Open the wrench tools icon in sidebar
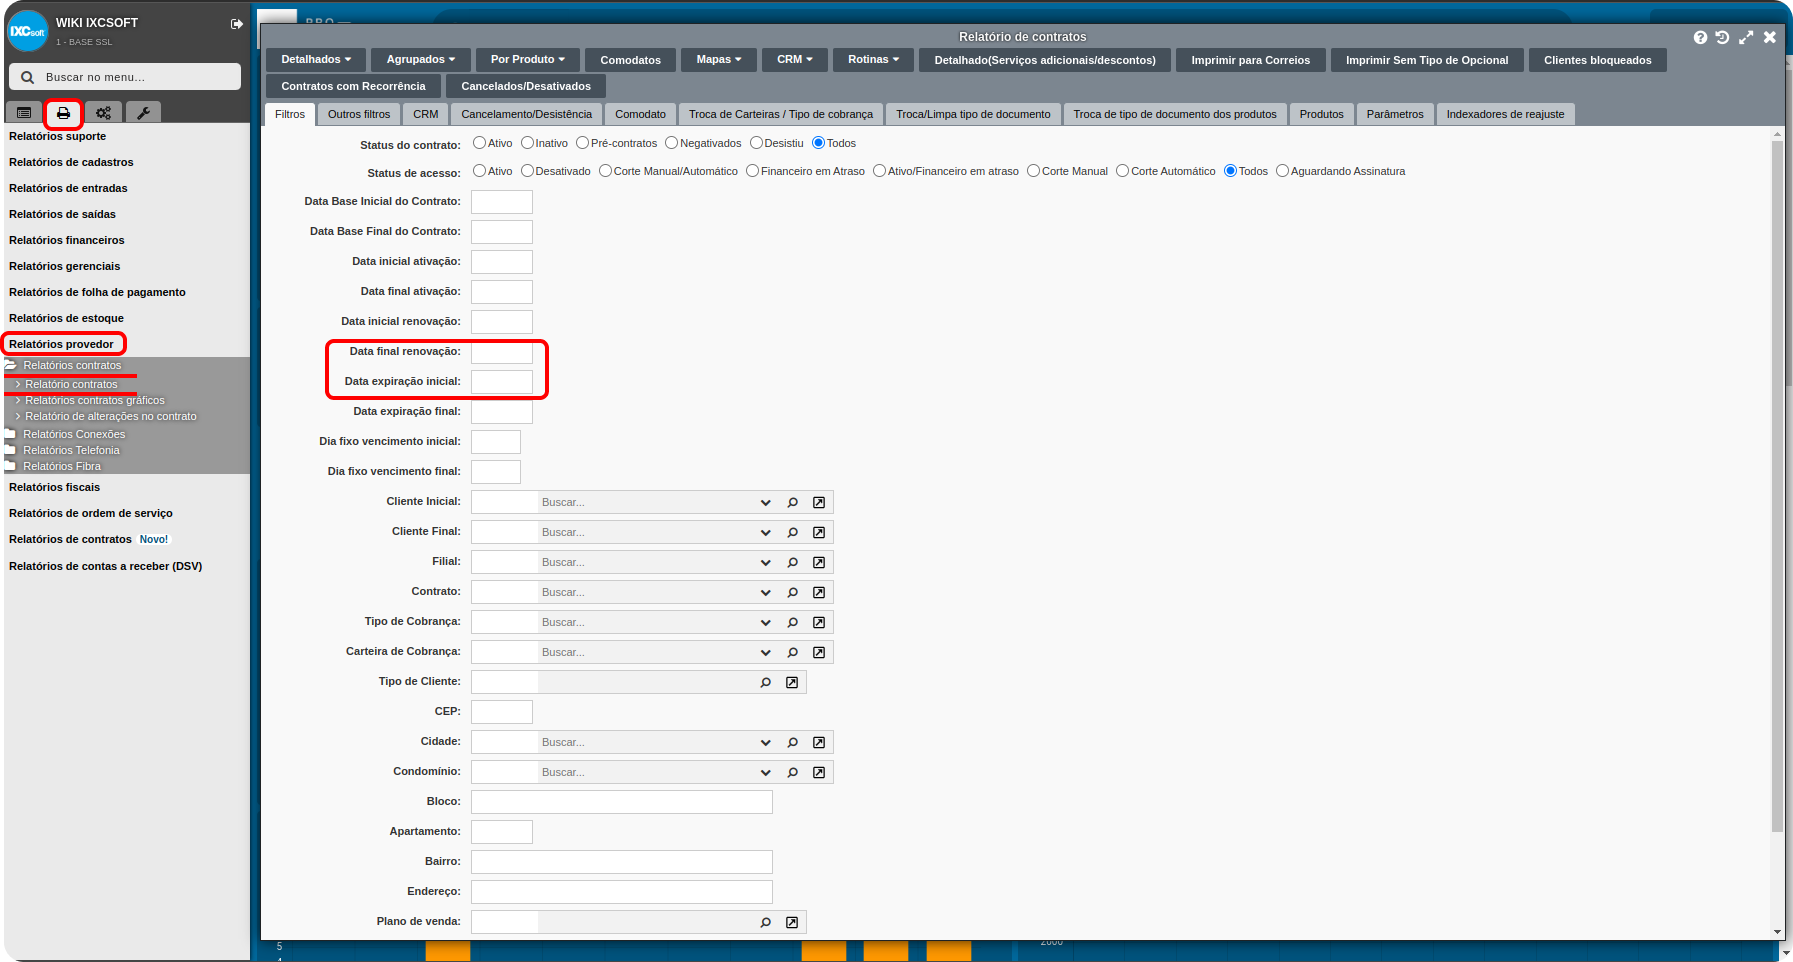Viewport: 1793px width, 962px height. coord(143,113)
